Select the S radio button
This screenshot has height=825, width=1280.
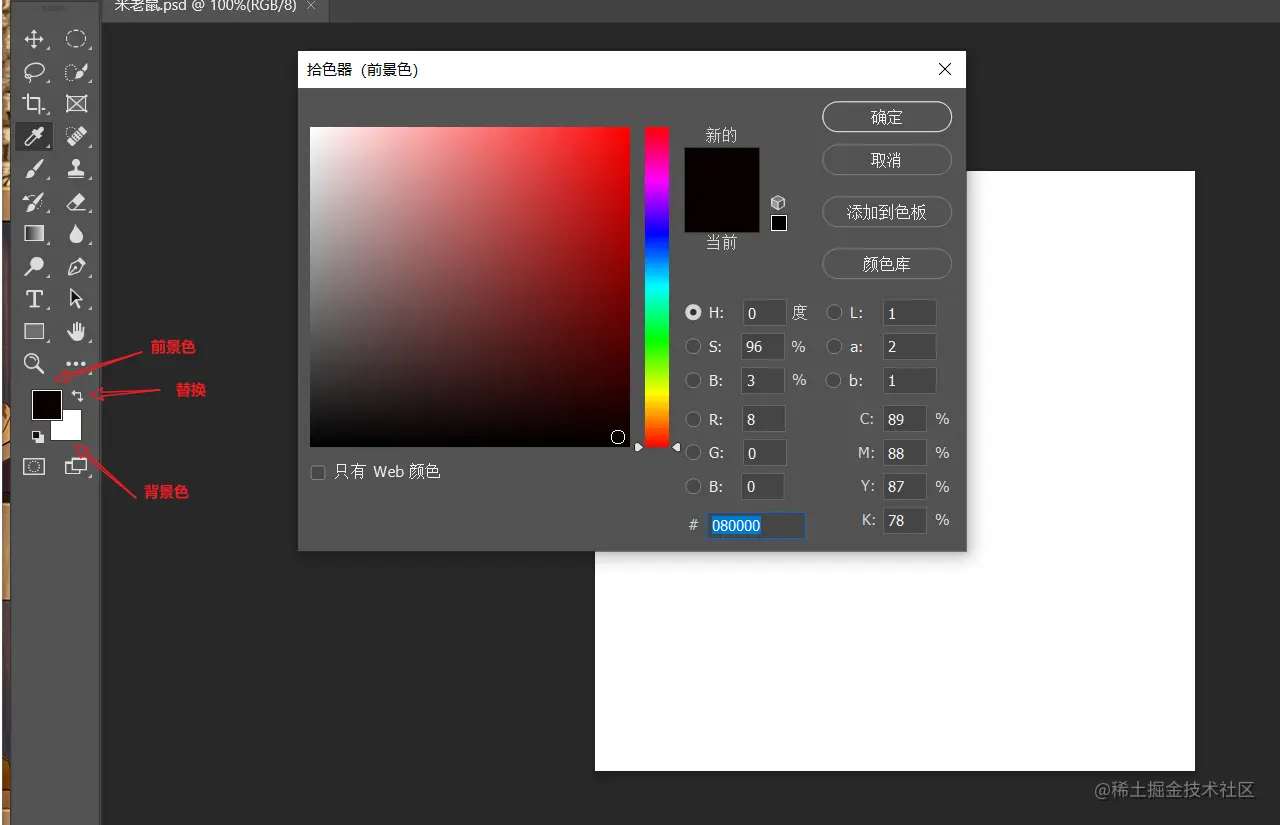click(x=693, y=346)
